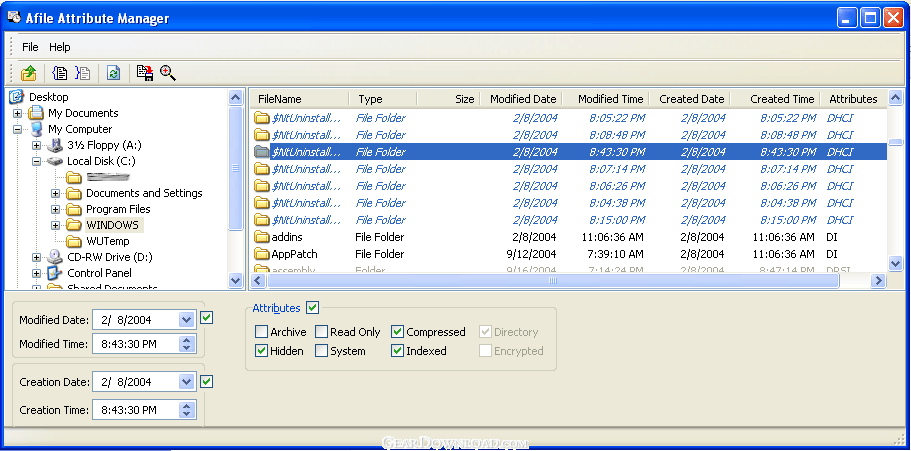Sort list by Modified Date column header
The width and height of the screenshot is (911, 451).
tap(523, 99)
